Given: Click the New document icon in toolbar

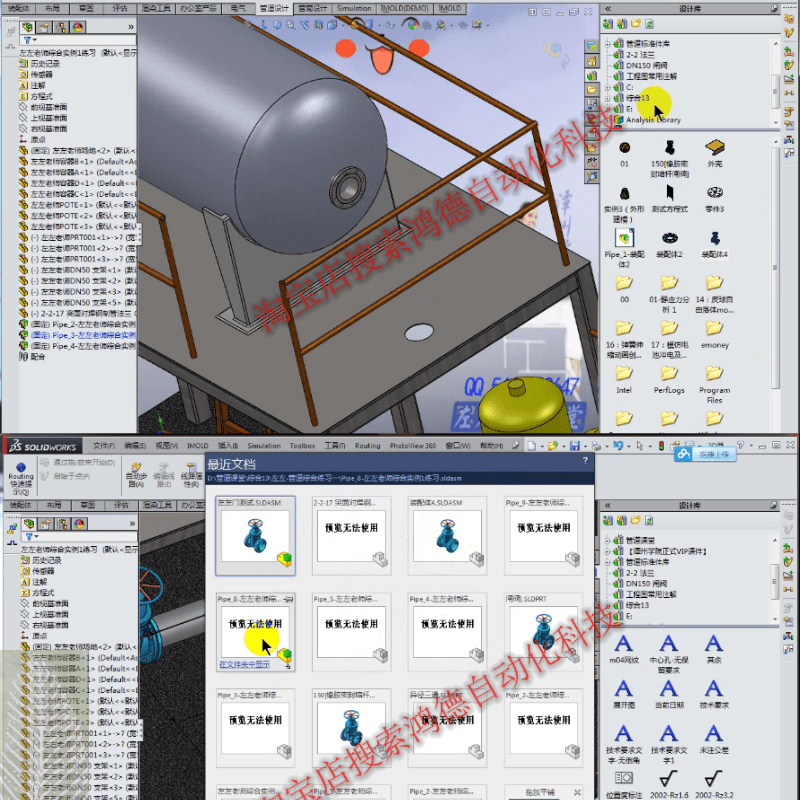Looking at the screenshot, I should [532, 446].
